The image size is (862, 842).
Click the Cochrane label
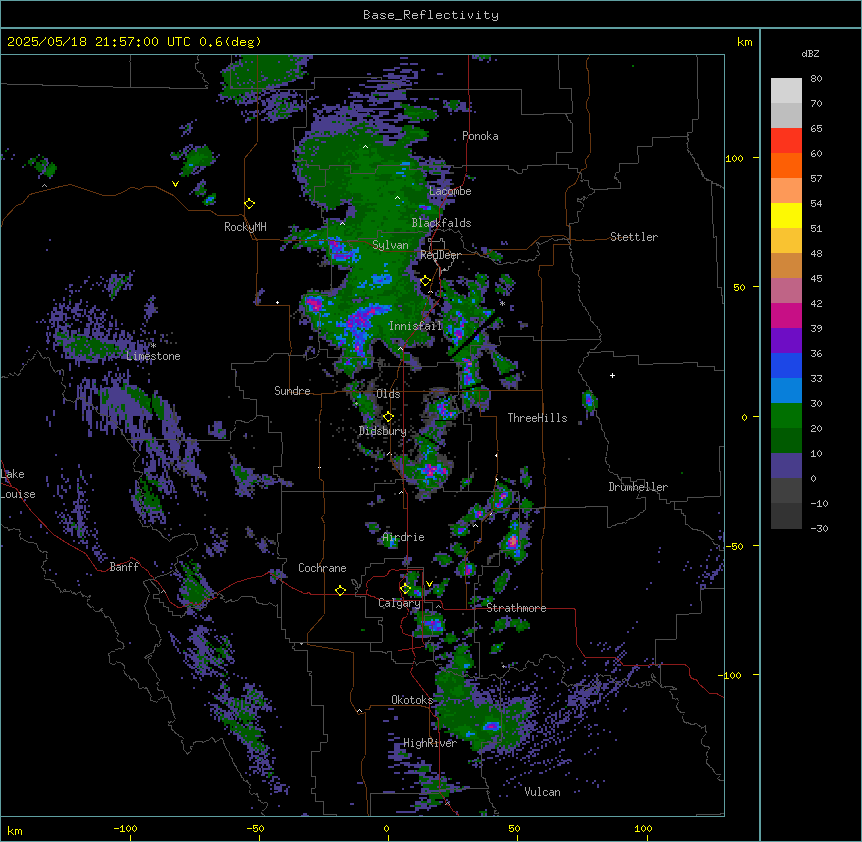[x=322, y=568]
